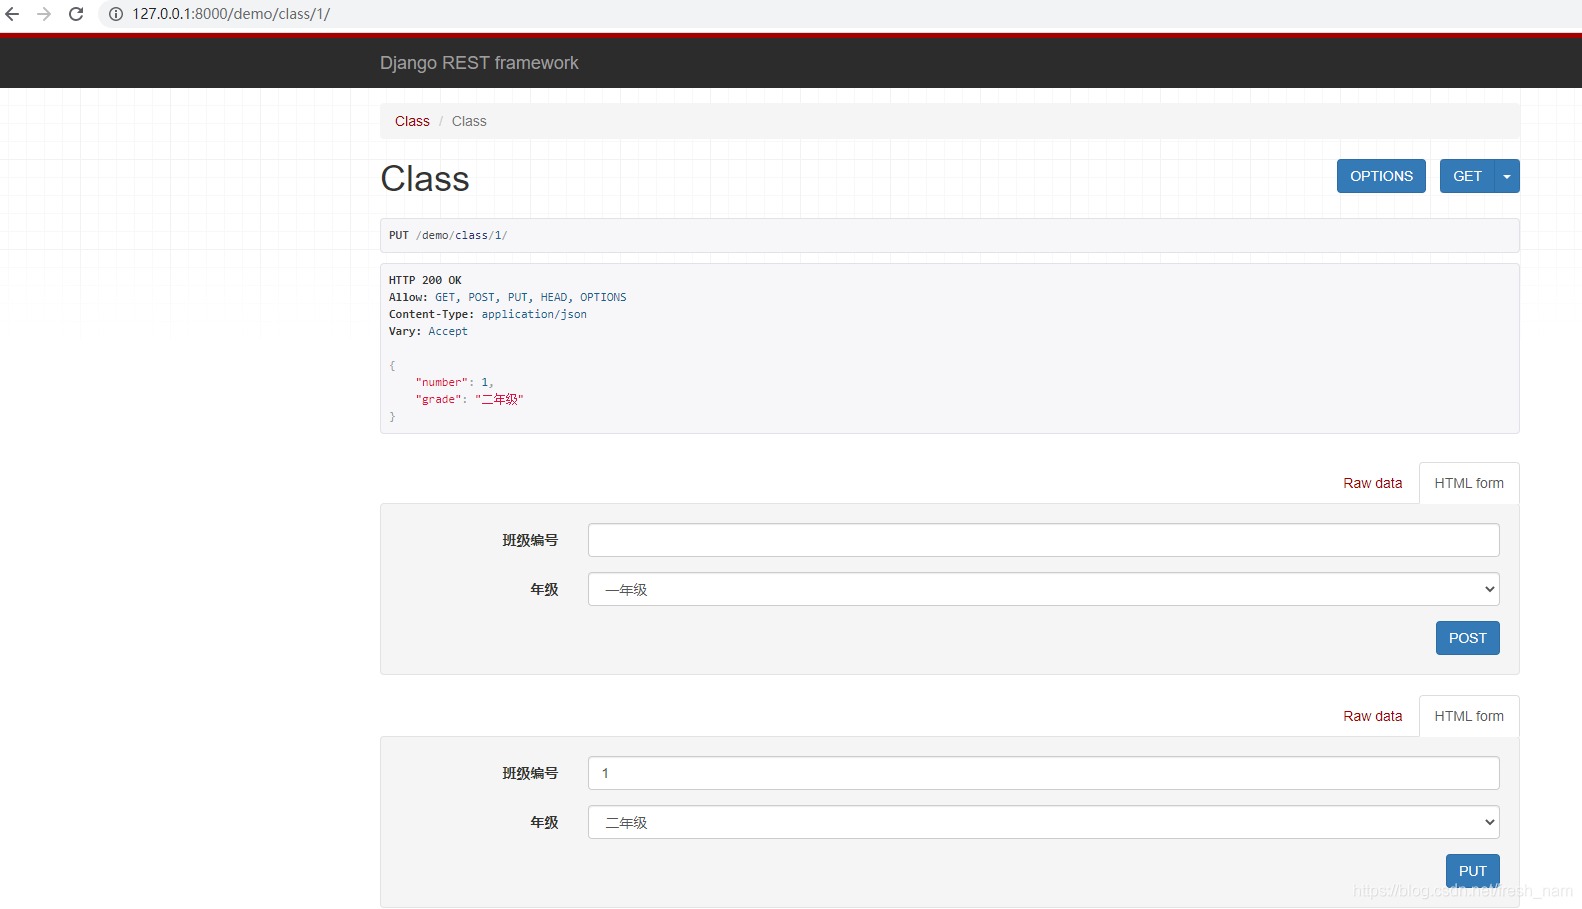Reload the page with the refresh icon
Image resolution: width=1582 pixels, height=909 pixels.
tap(76, 14)
